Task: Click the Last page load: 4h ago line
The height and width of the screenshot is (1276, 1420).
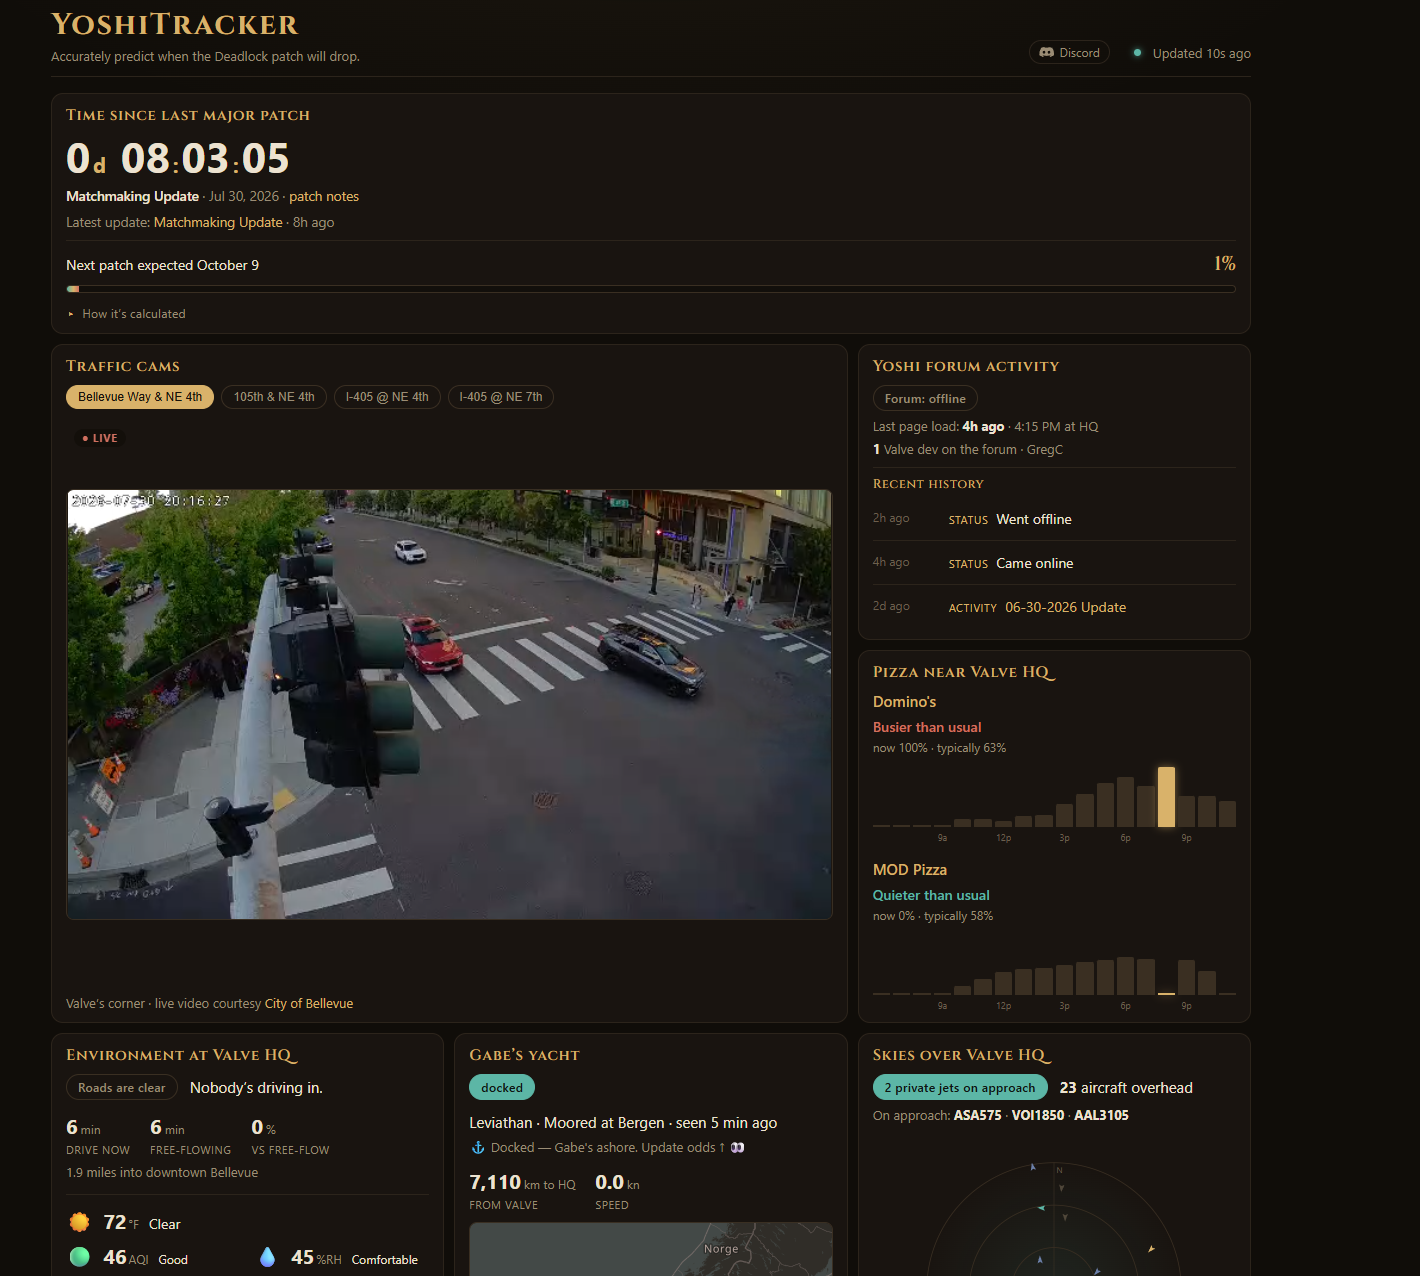Action: [x=985, y=427]
